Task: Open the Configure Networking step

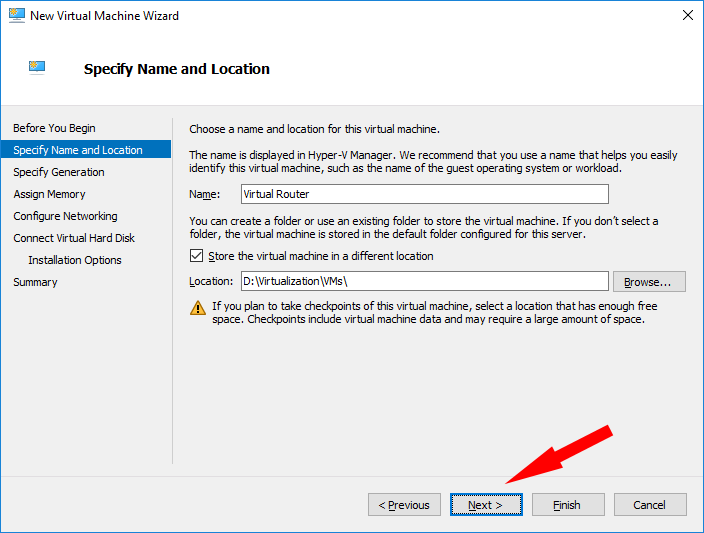Action: [x=65, y=216]
